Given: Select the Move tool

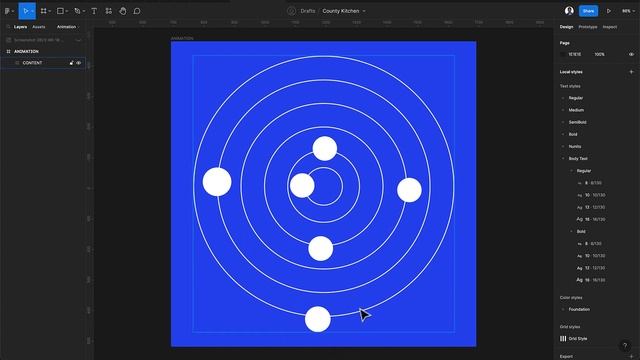Looking at the screenshot, I should tap(25, 11).
